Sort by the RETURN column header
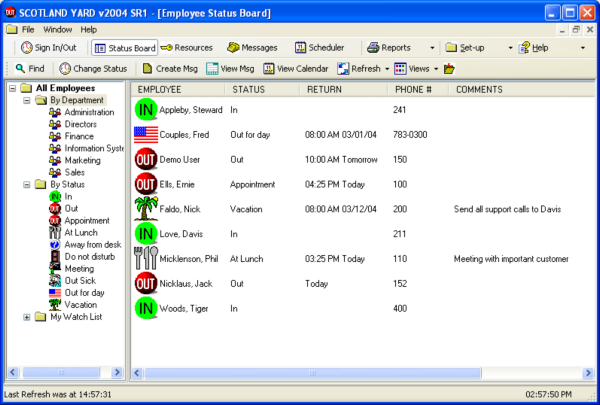 (344, 90)
